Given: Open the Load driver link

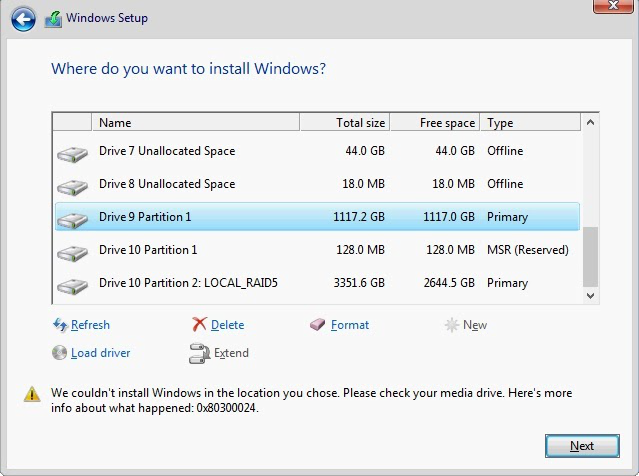Looking at the screenshot, I should (100, 353).
